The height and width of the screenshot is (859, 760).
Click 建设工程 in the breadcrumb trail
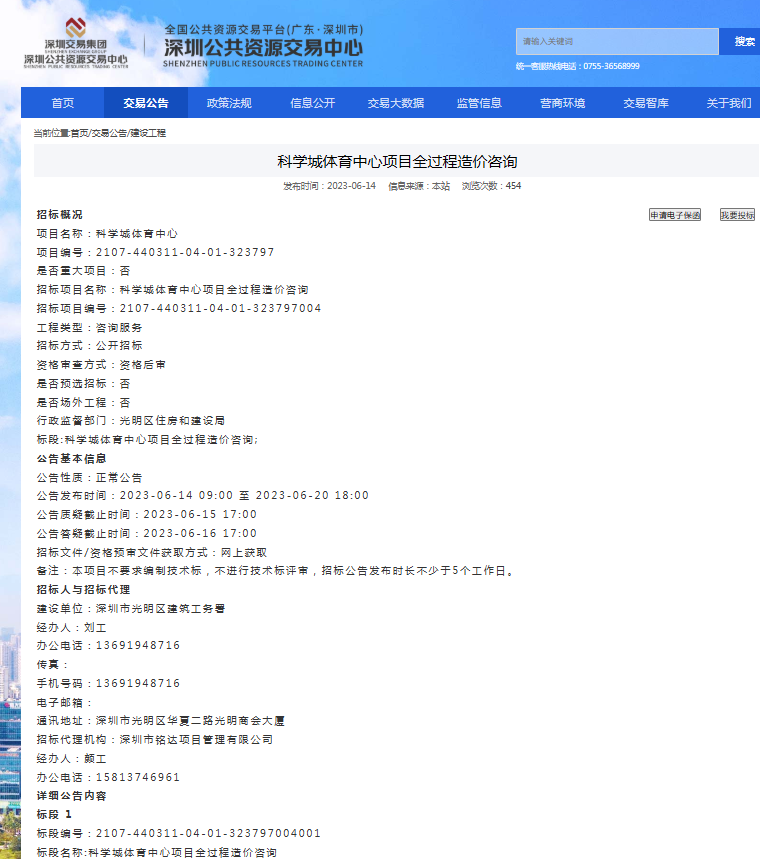pyautogui.click(x=147, y=133)
